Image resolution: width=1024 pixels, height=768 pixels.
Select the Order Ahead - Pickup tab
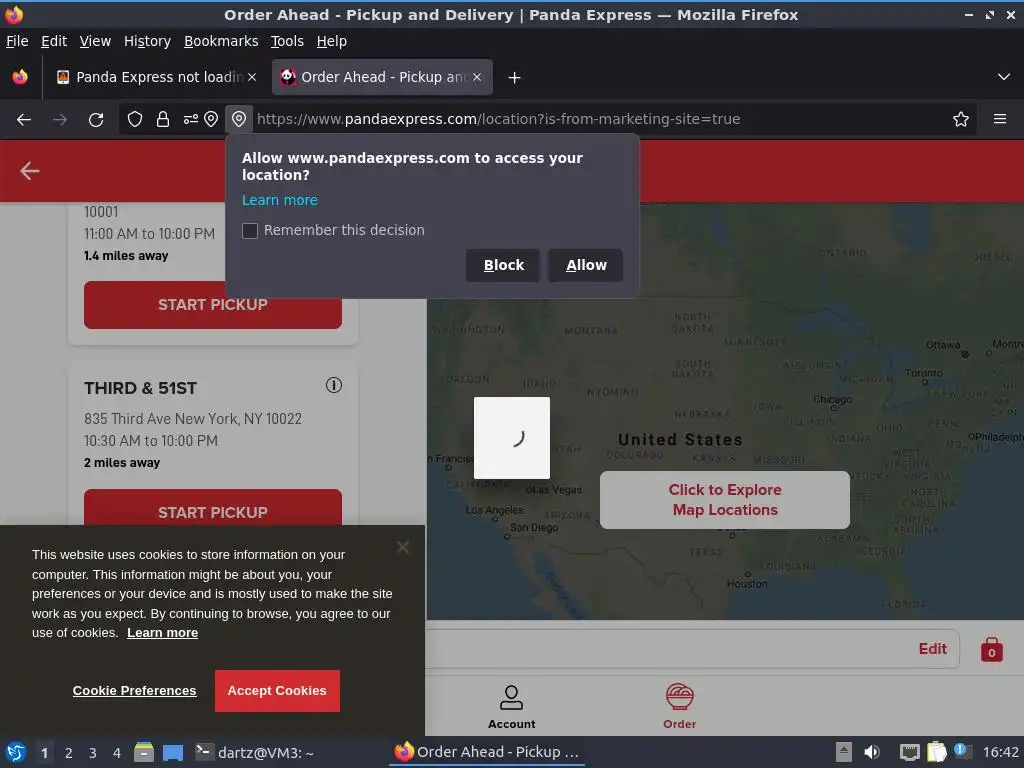[382, 77]
